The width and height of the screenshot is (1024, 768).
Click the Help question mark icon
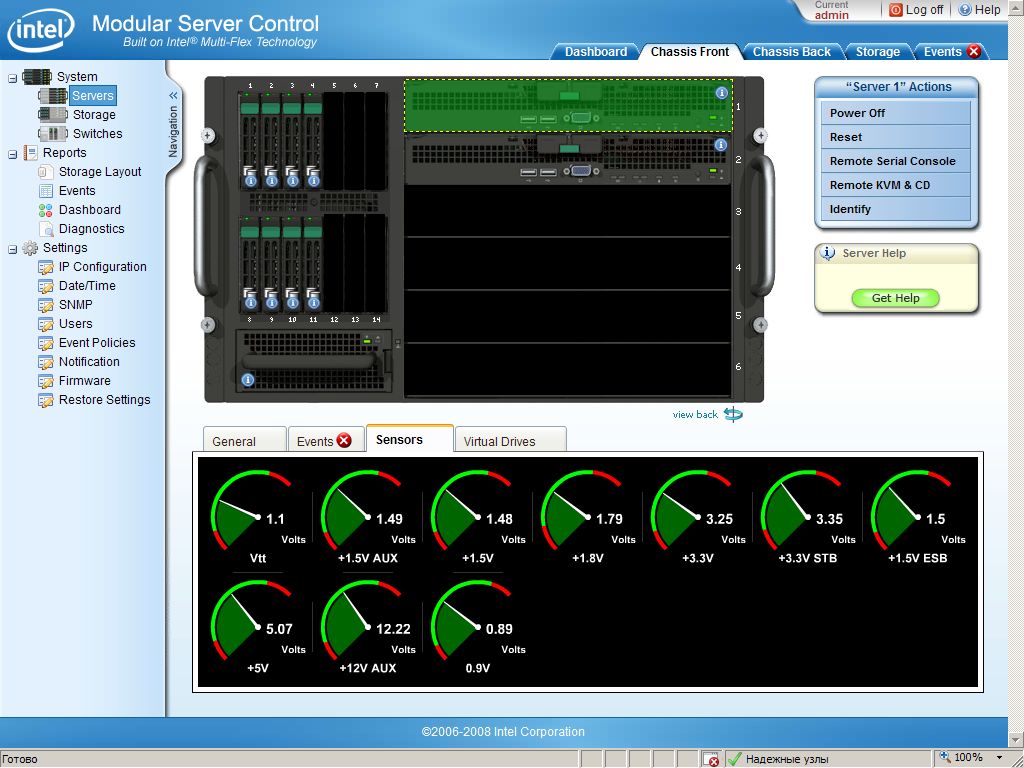tap(965, 10)
